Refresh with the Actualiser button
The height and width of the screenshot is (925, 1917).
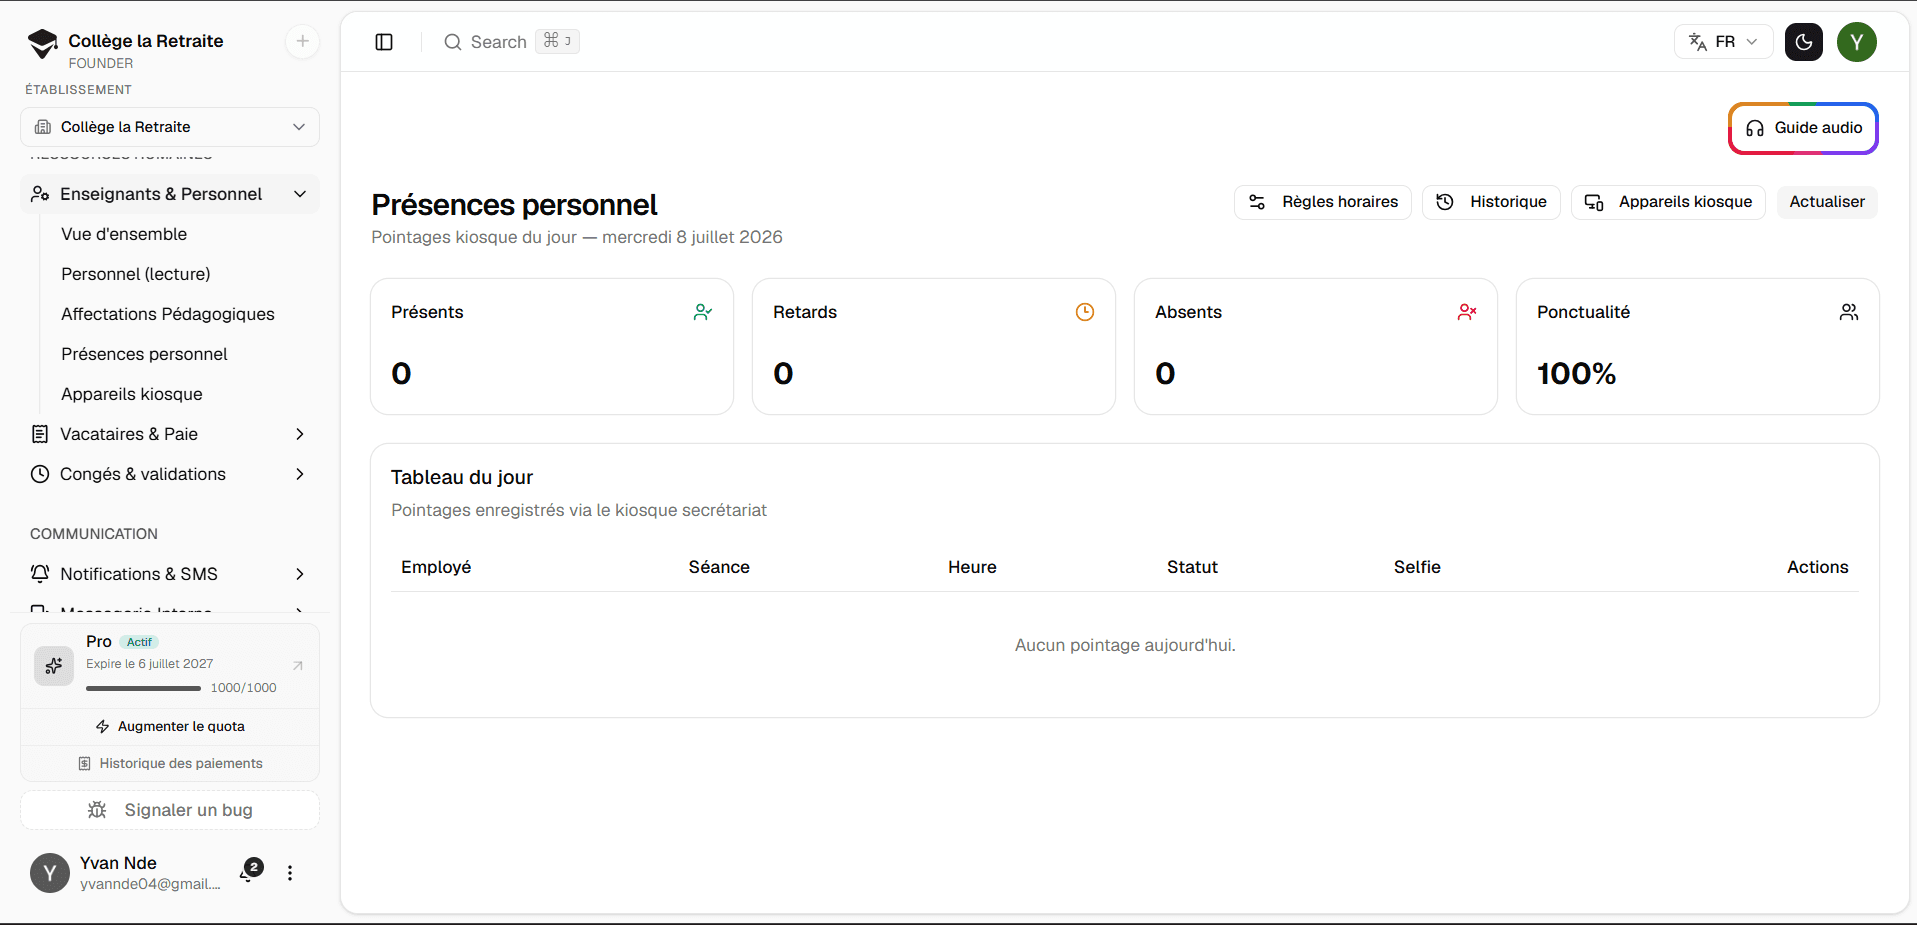[x=1827, y=202]
